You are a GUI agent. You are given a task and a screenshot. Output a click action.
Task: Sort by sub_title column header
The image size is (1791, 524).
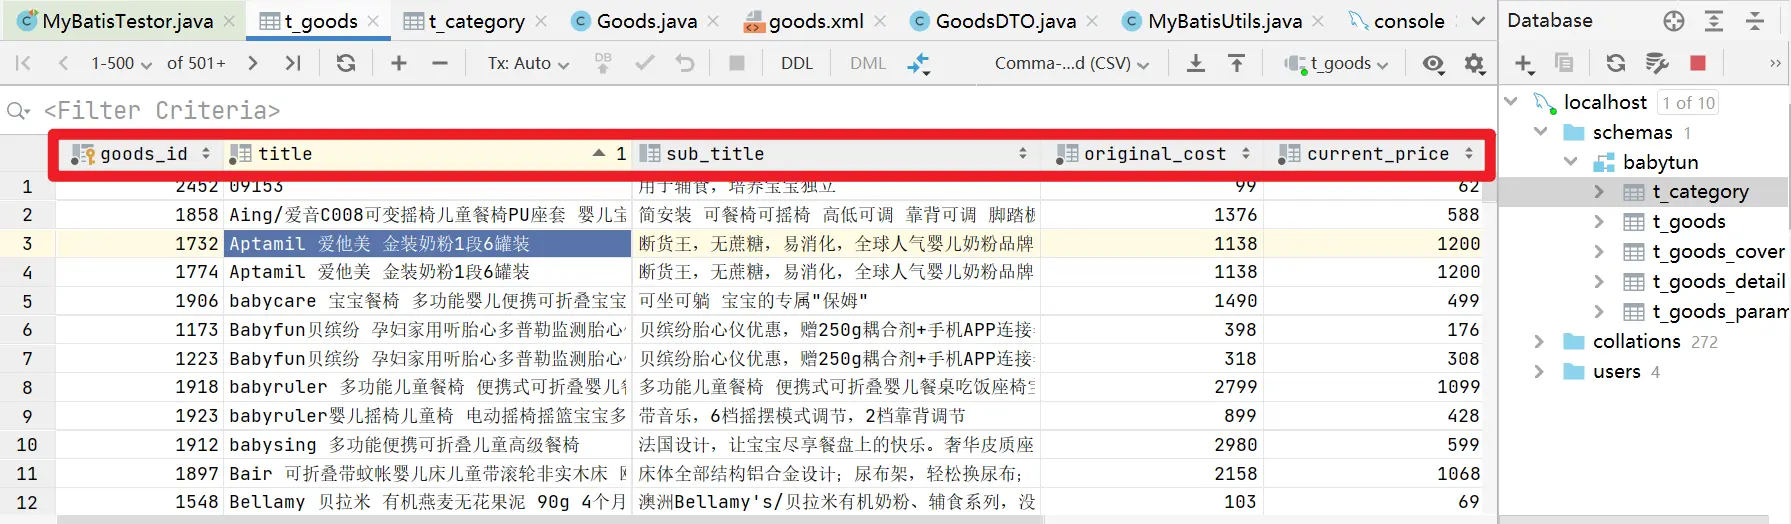pos(835,154)
